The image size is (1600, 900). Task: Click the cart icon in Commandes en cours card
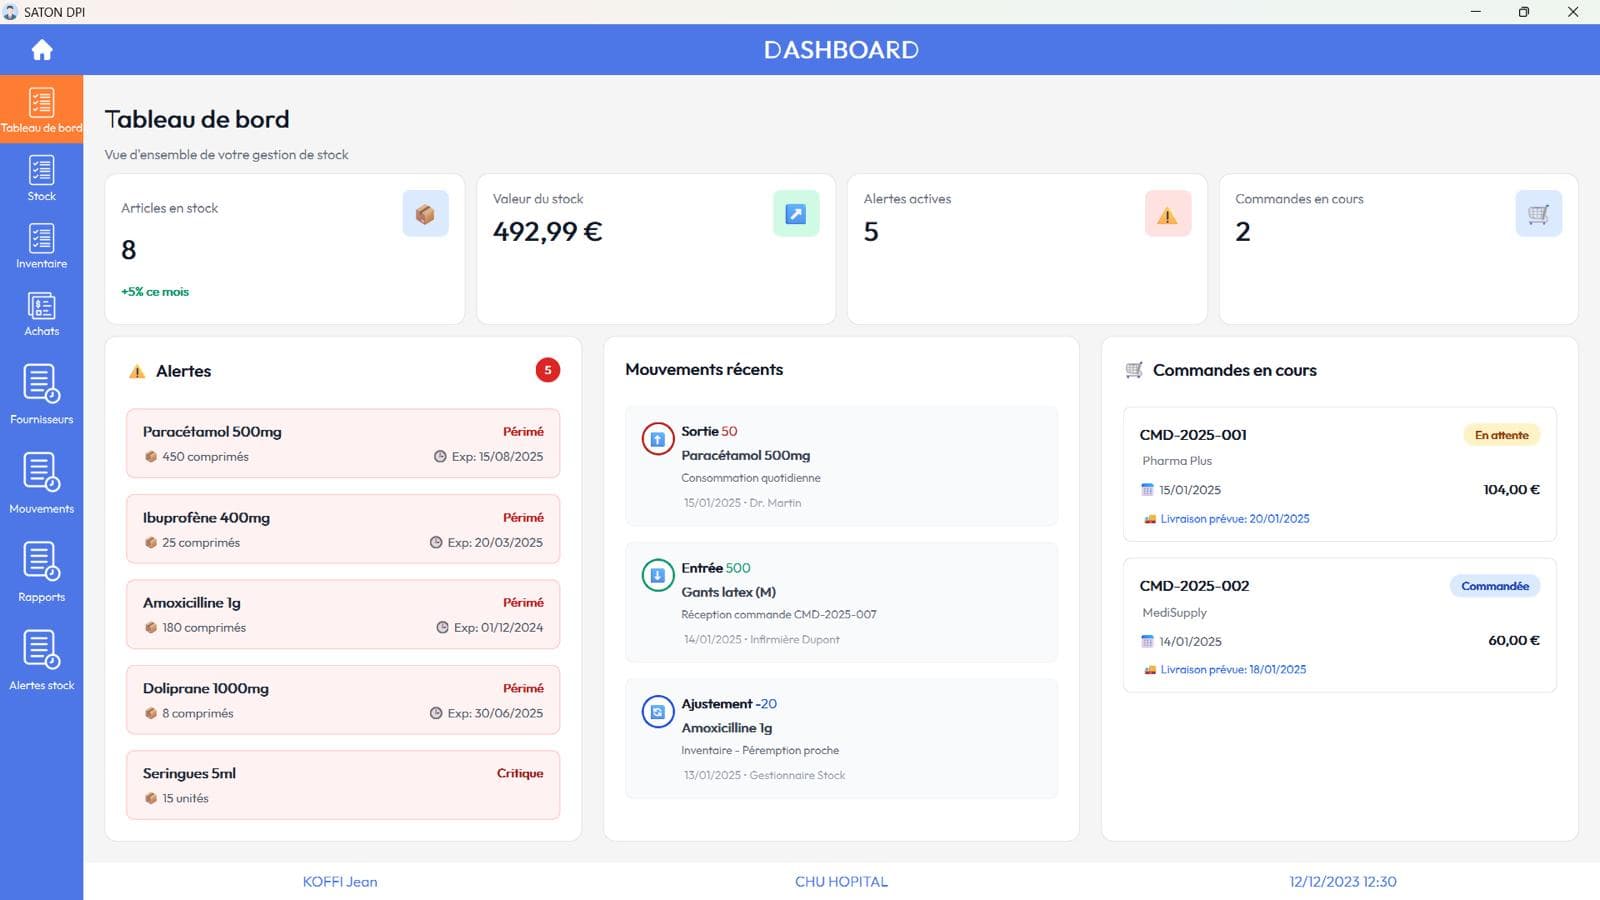[1538, 214]
